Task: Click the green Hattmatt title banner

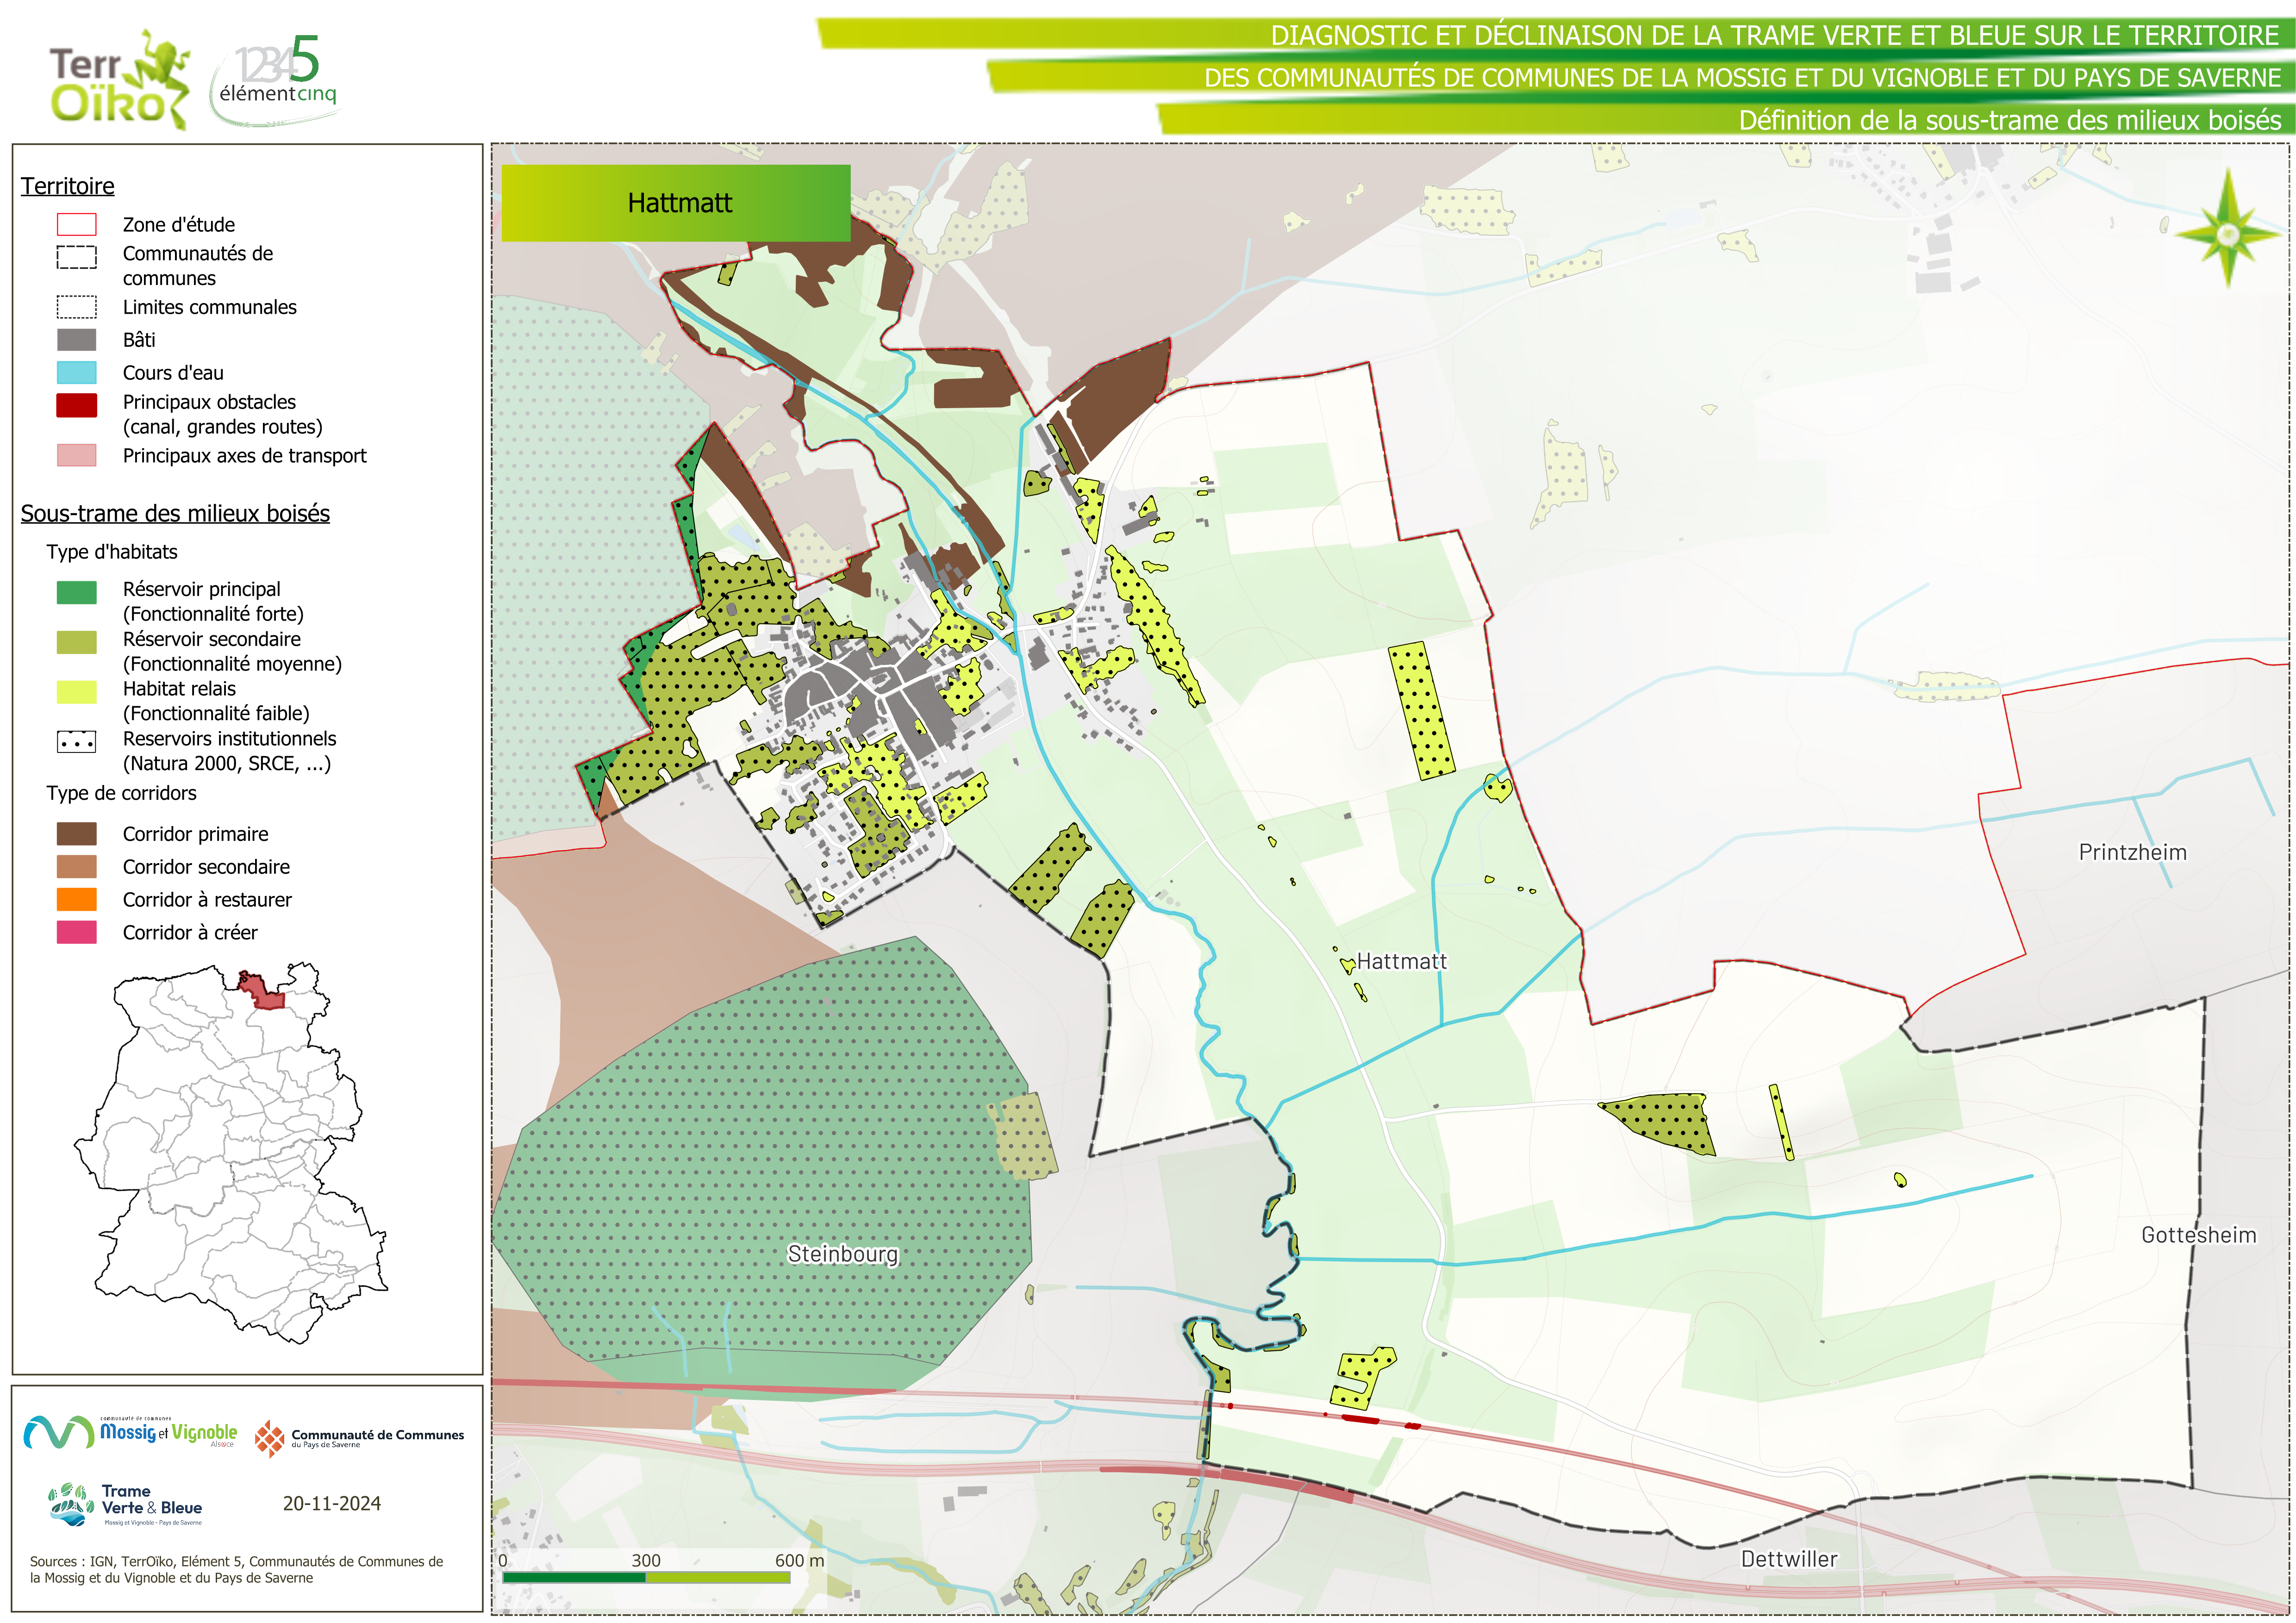Action: tap(675, 203)
